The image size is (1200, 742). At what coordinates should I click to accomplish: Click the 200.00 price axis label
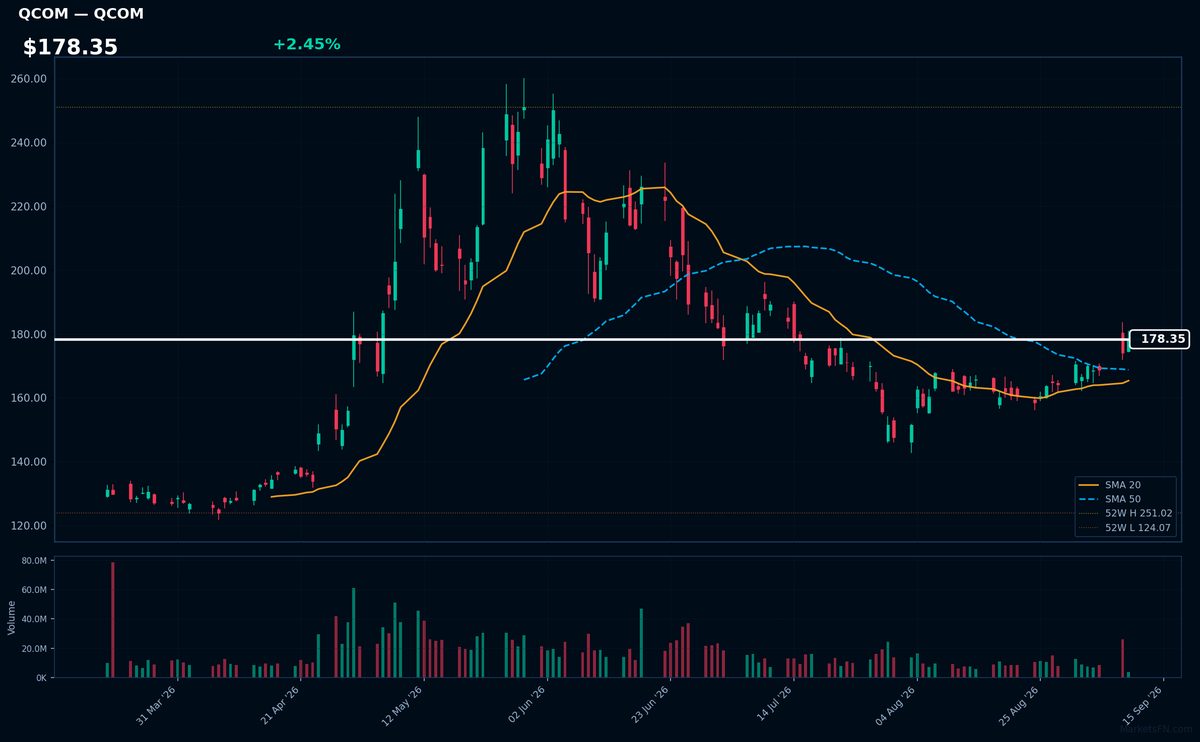(x=29, y=271)
